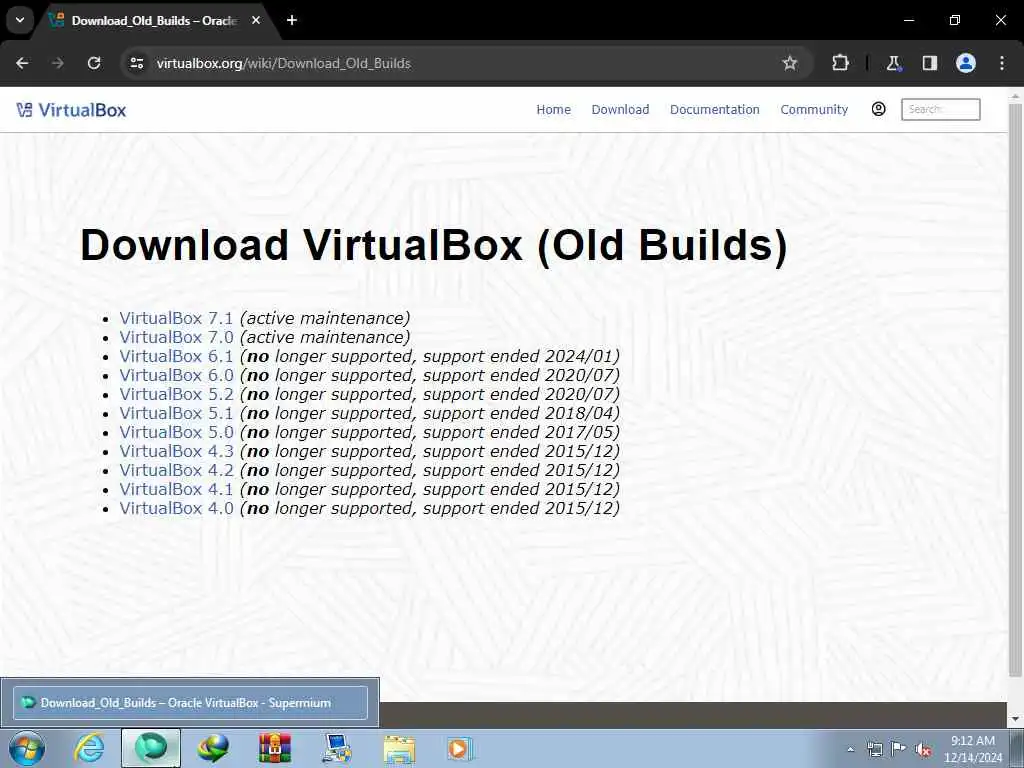This screenshot has height=768, width=1024.
Task: Click the text 'support ended 2024/01'
Action: [x=519, y=356]
